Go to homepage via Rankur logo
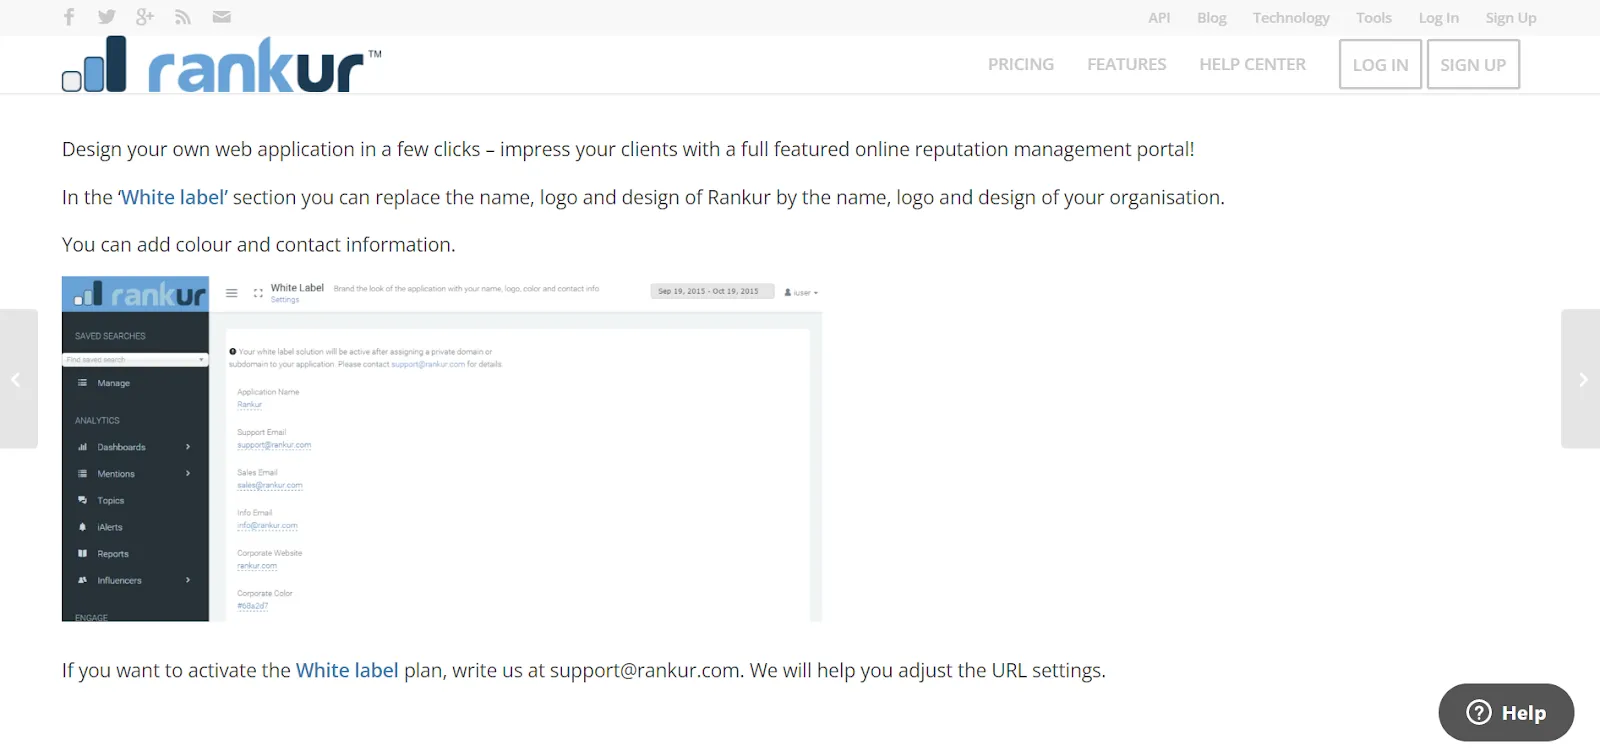1600x756 pixels. point(222,65)
